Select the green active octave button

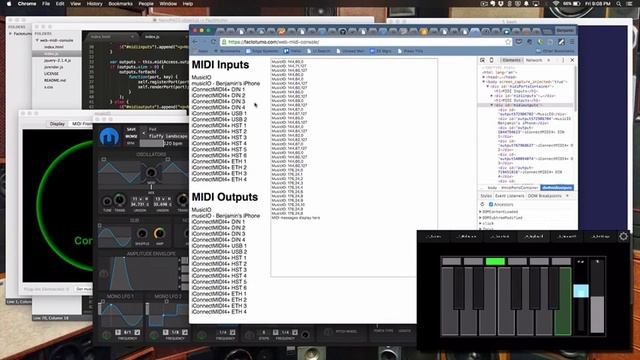[495, 262]
